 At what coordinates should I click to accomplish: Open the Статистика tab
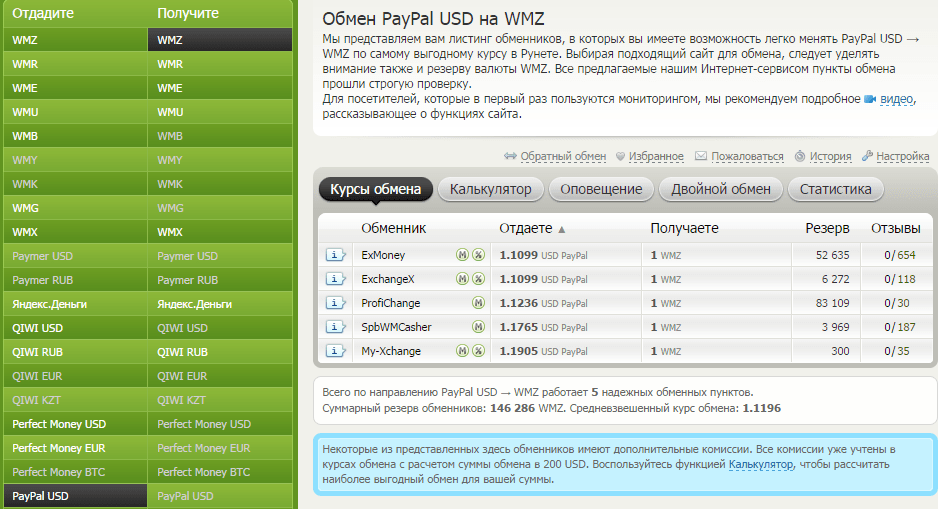coord(836,190)
